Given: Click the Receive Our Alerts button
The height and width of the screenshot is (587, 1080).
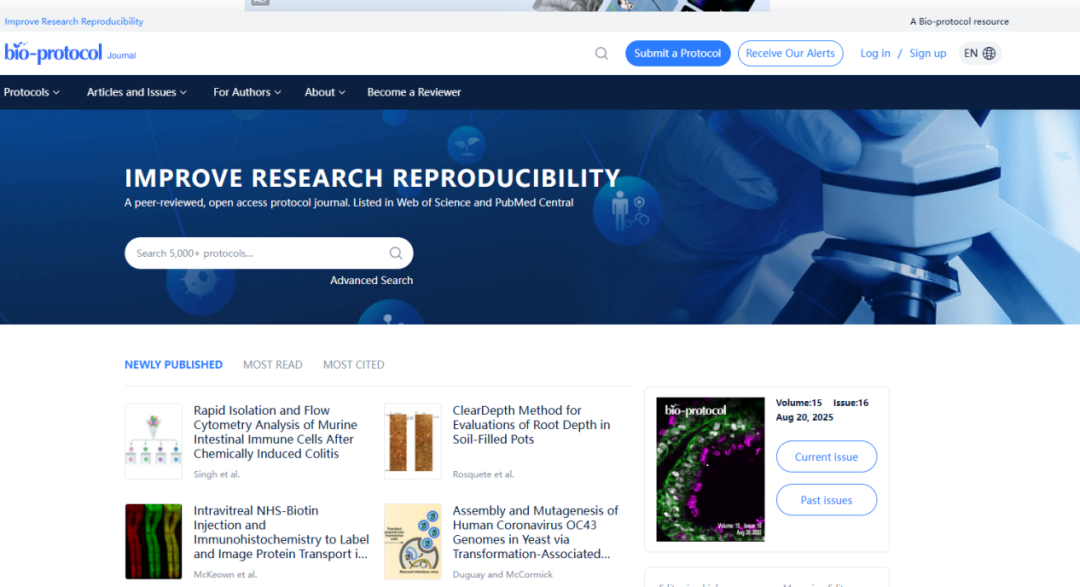Looking at the screenshot, I should click(790, 54).
